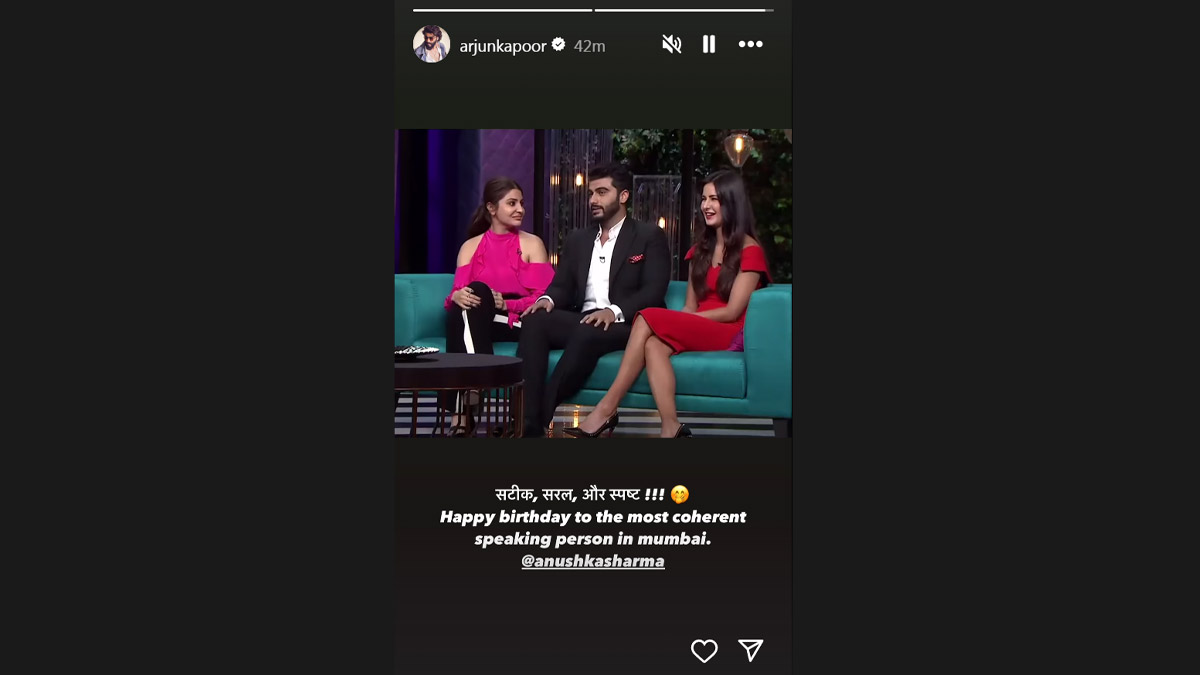Like the story with the heart icon
The image size is (1200, 675).
point(705,651)
